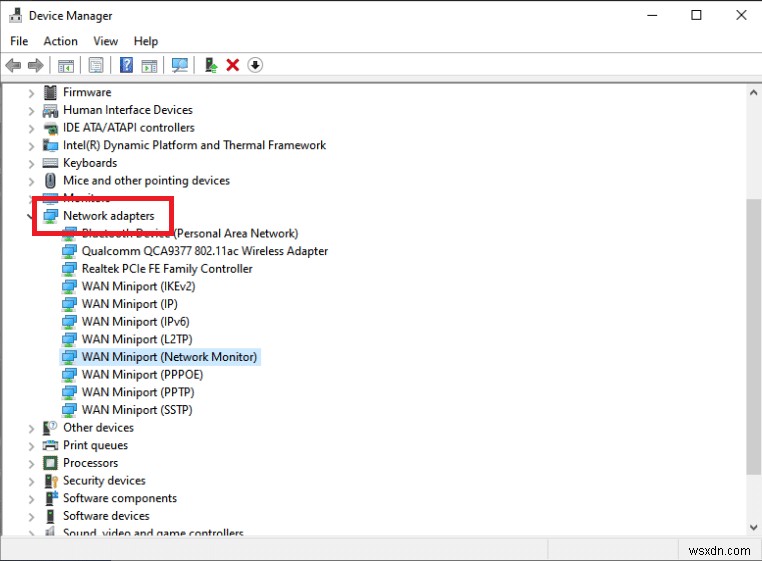Expand the Keyboards node
The width and height of the screenshot is (762, 561).
[31, 164]
